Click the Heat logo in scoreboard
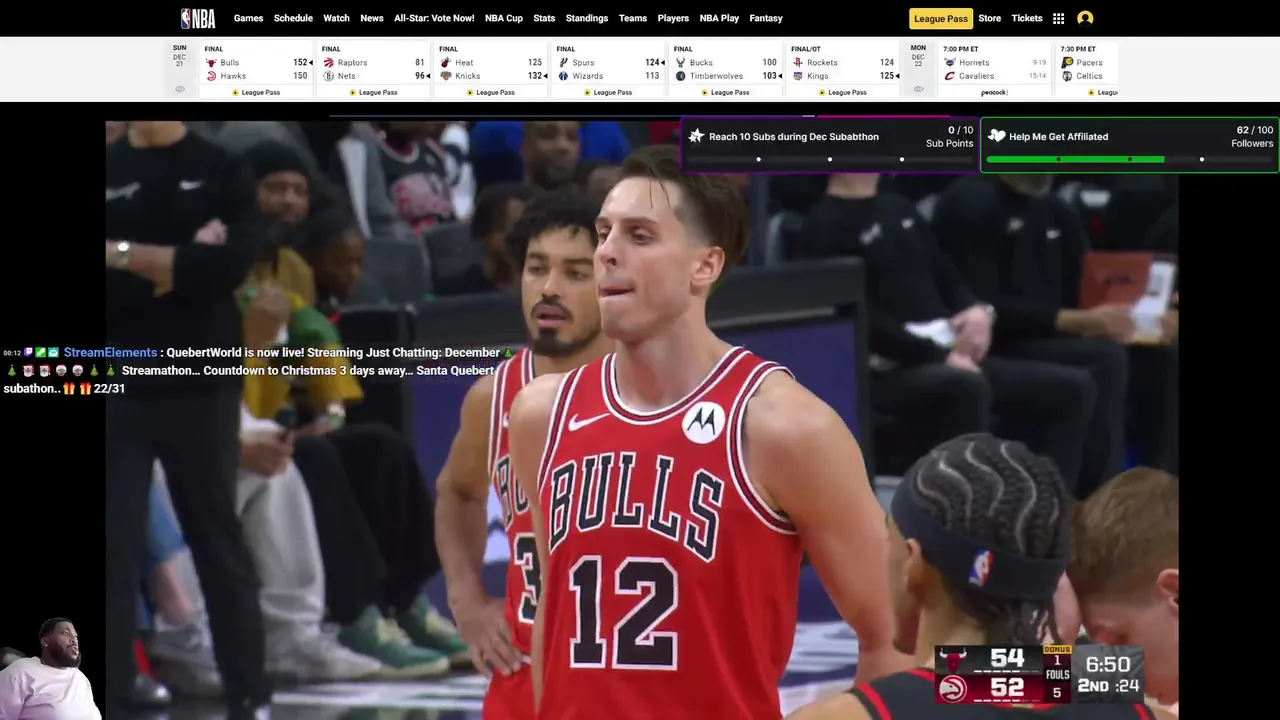 click(446, 63)
